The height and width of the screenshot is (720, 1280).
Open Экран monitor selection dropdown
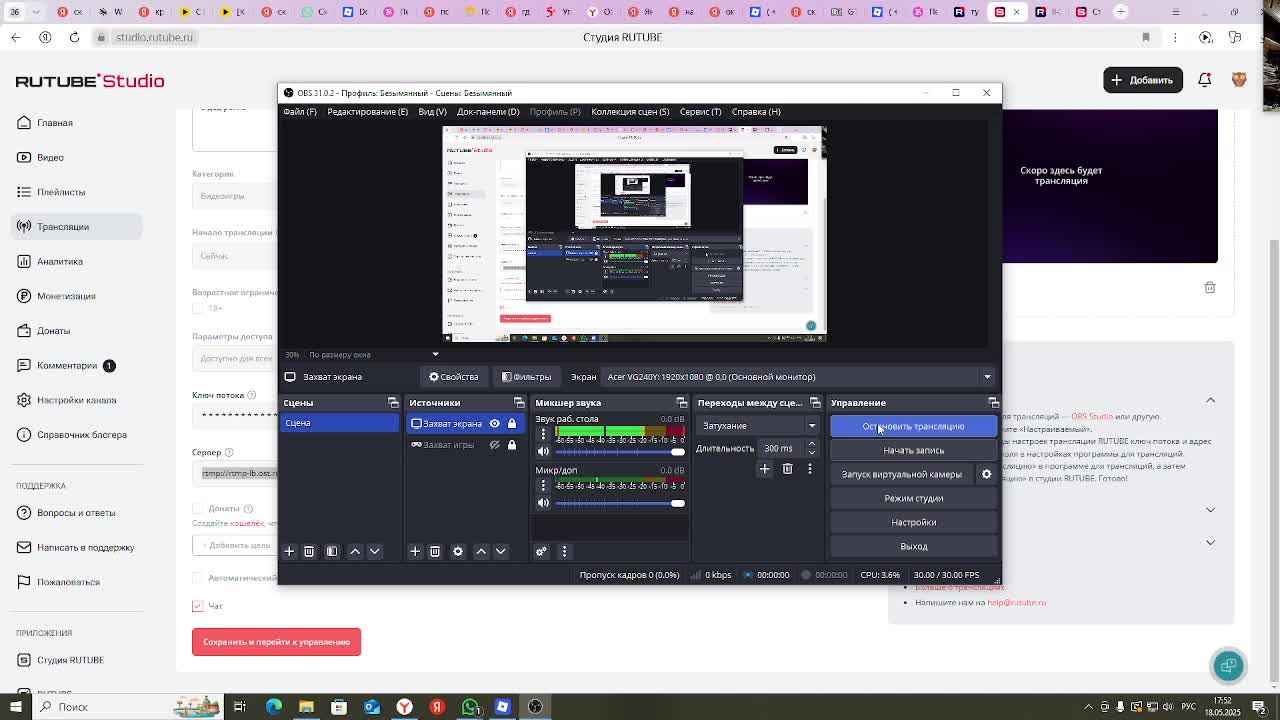(x=800, y=377)
